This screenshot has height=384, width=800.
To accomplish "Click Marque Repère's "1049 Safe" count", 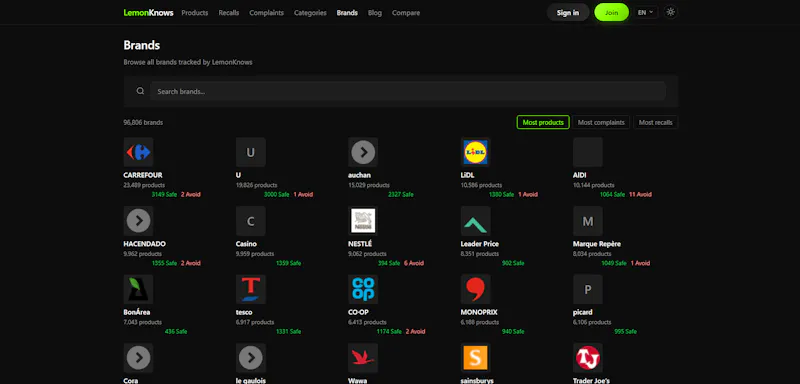I will click(613, 263).
